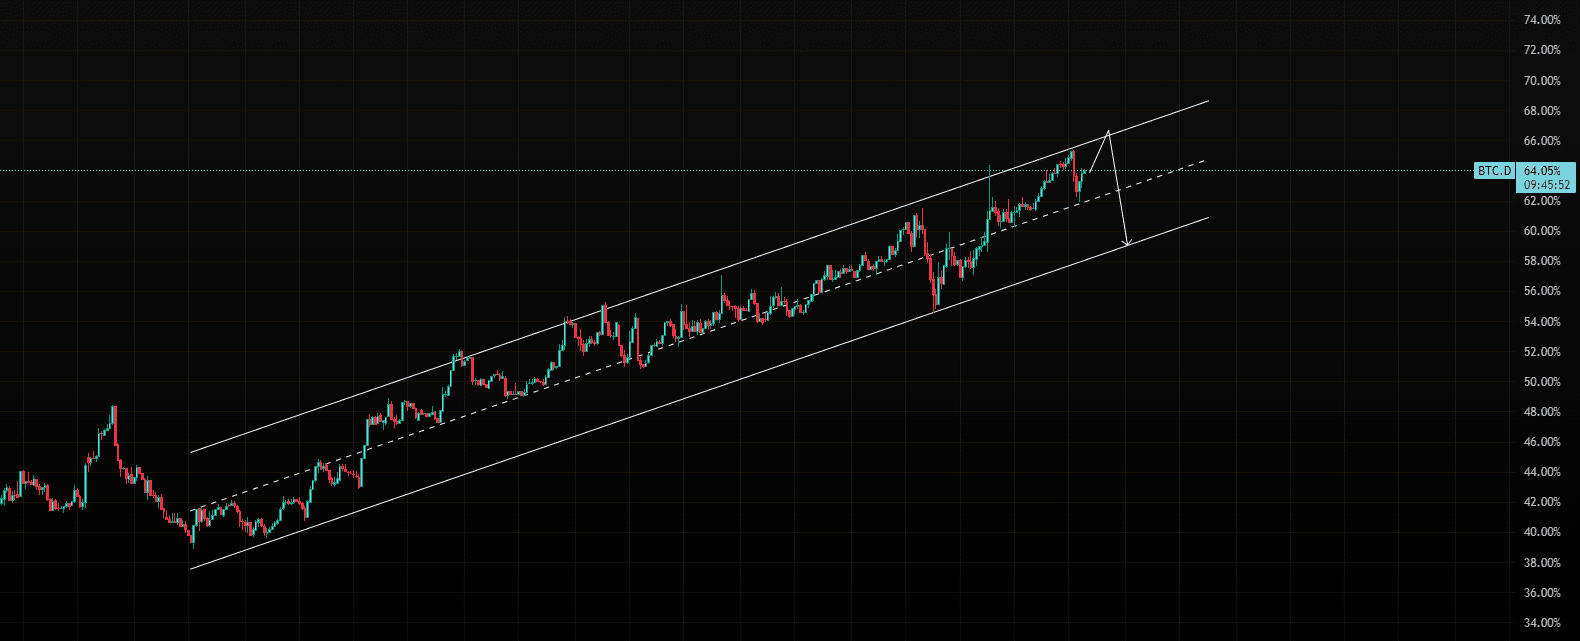The image size is (1580, 641).
Task: Click the sharp dip candle touching the lower channel
Action: (x=935, y=295)
